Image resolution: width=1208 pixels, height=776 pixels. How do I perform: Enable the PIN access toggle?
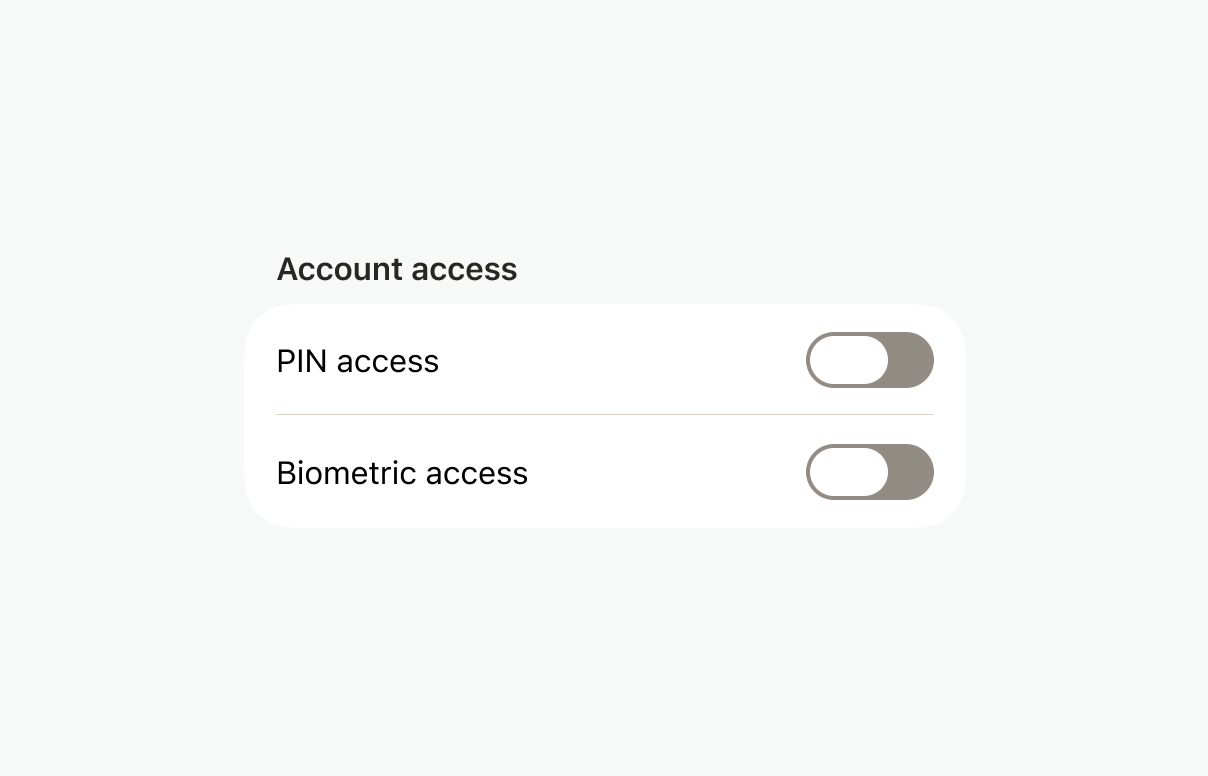869,360
